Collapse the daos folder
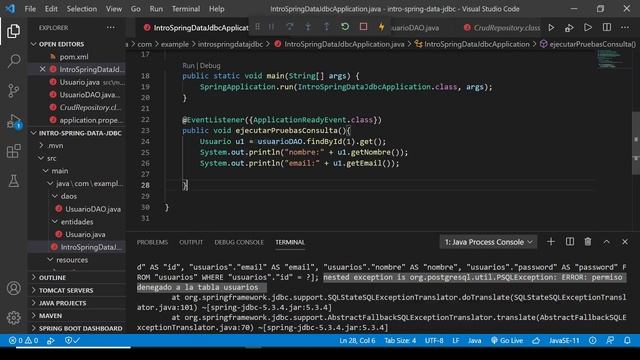 click(x=65, y=196)
